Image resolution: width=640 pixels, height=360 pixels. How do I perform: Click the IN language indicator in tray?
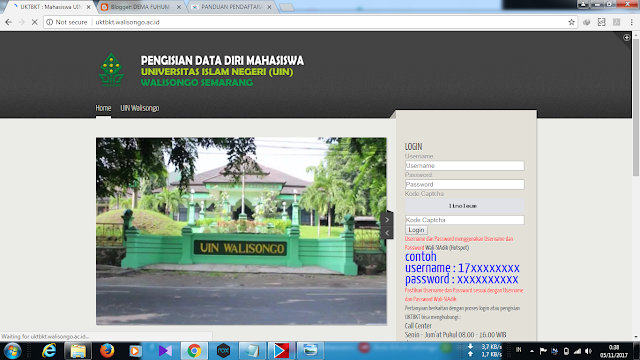519,350
